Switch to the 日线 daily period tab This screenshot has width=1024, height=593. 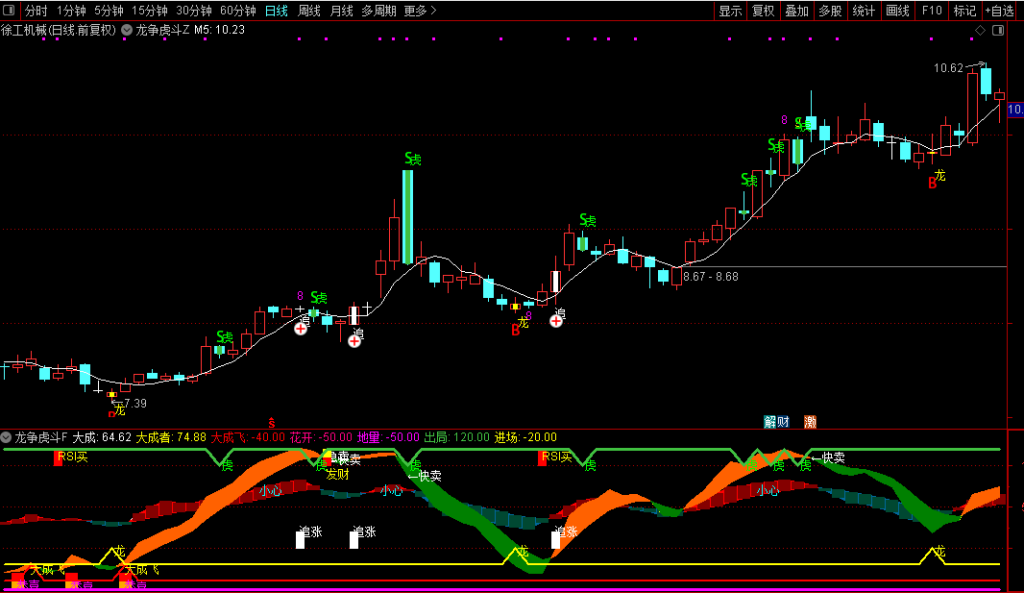(276, 11)
